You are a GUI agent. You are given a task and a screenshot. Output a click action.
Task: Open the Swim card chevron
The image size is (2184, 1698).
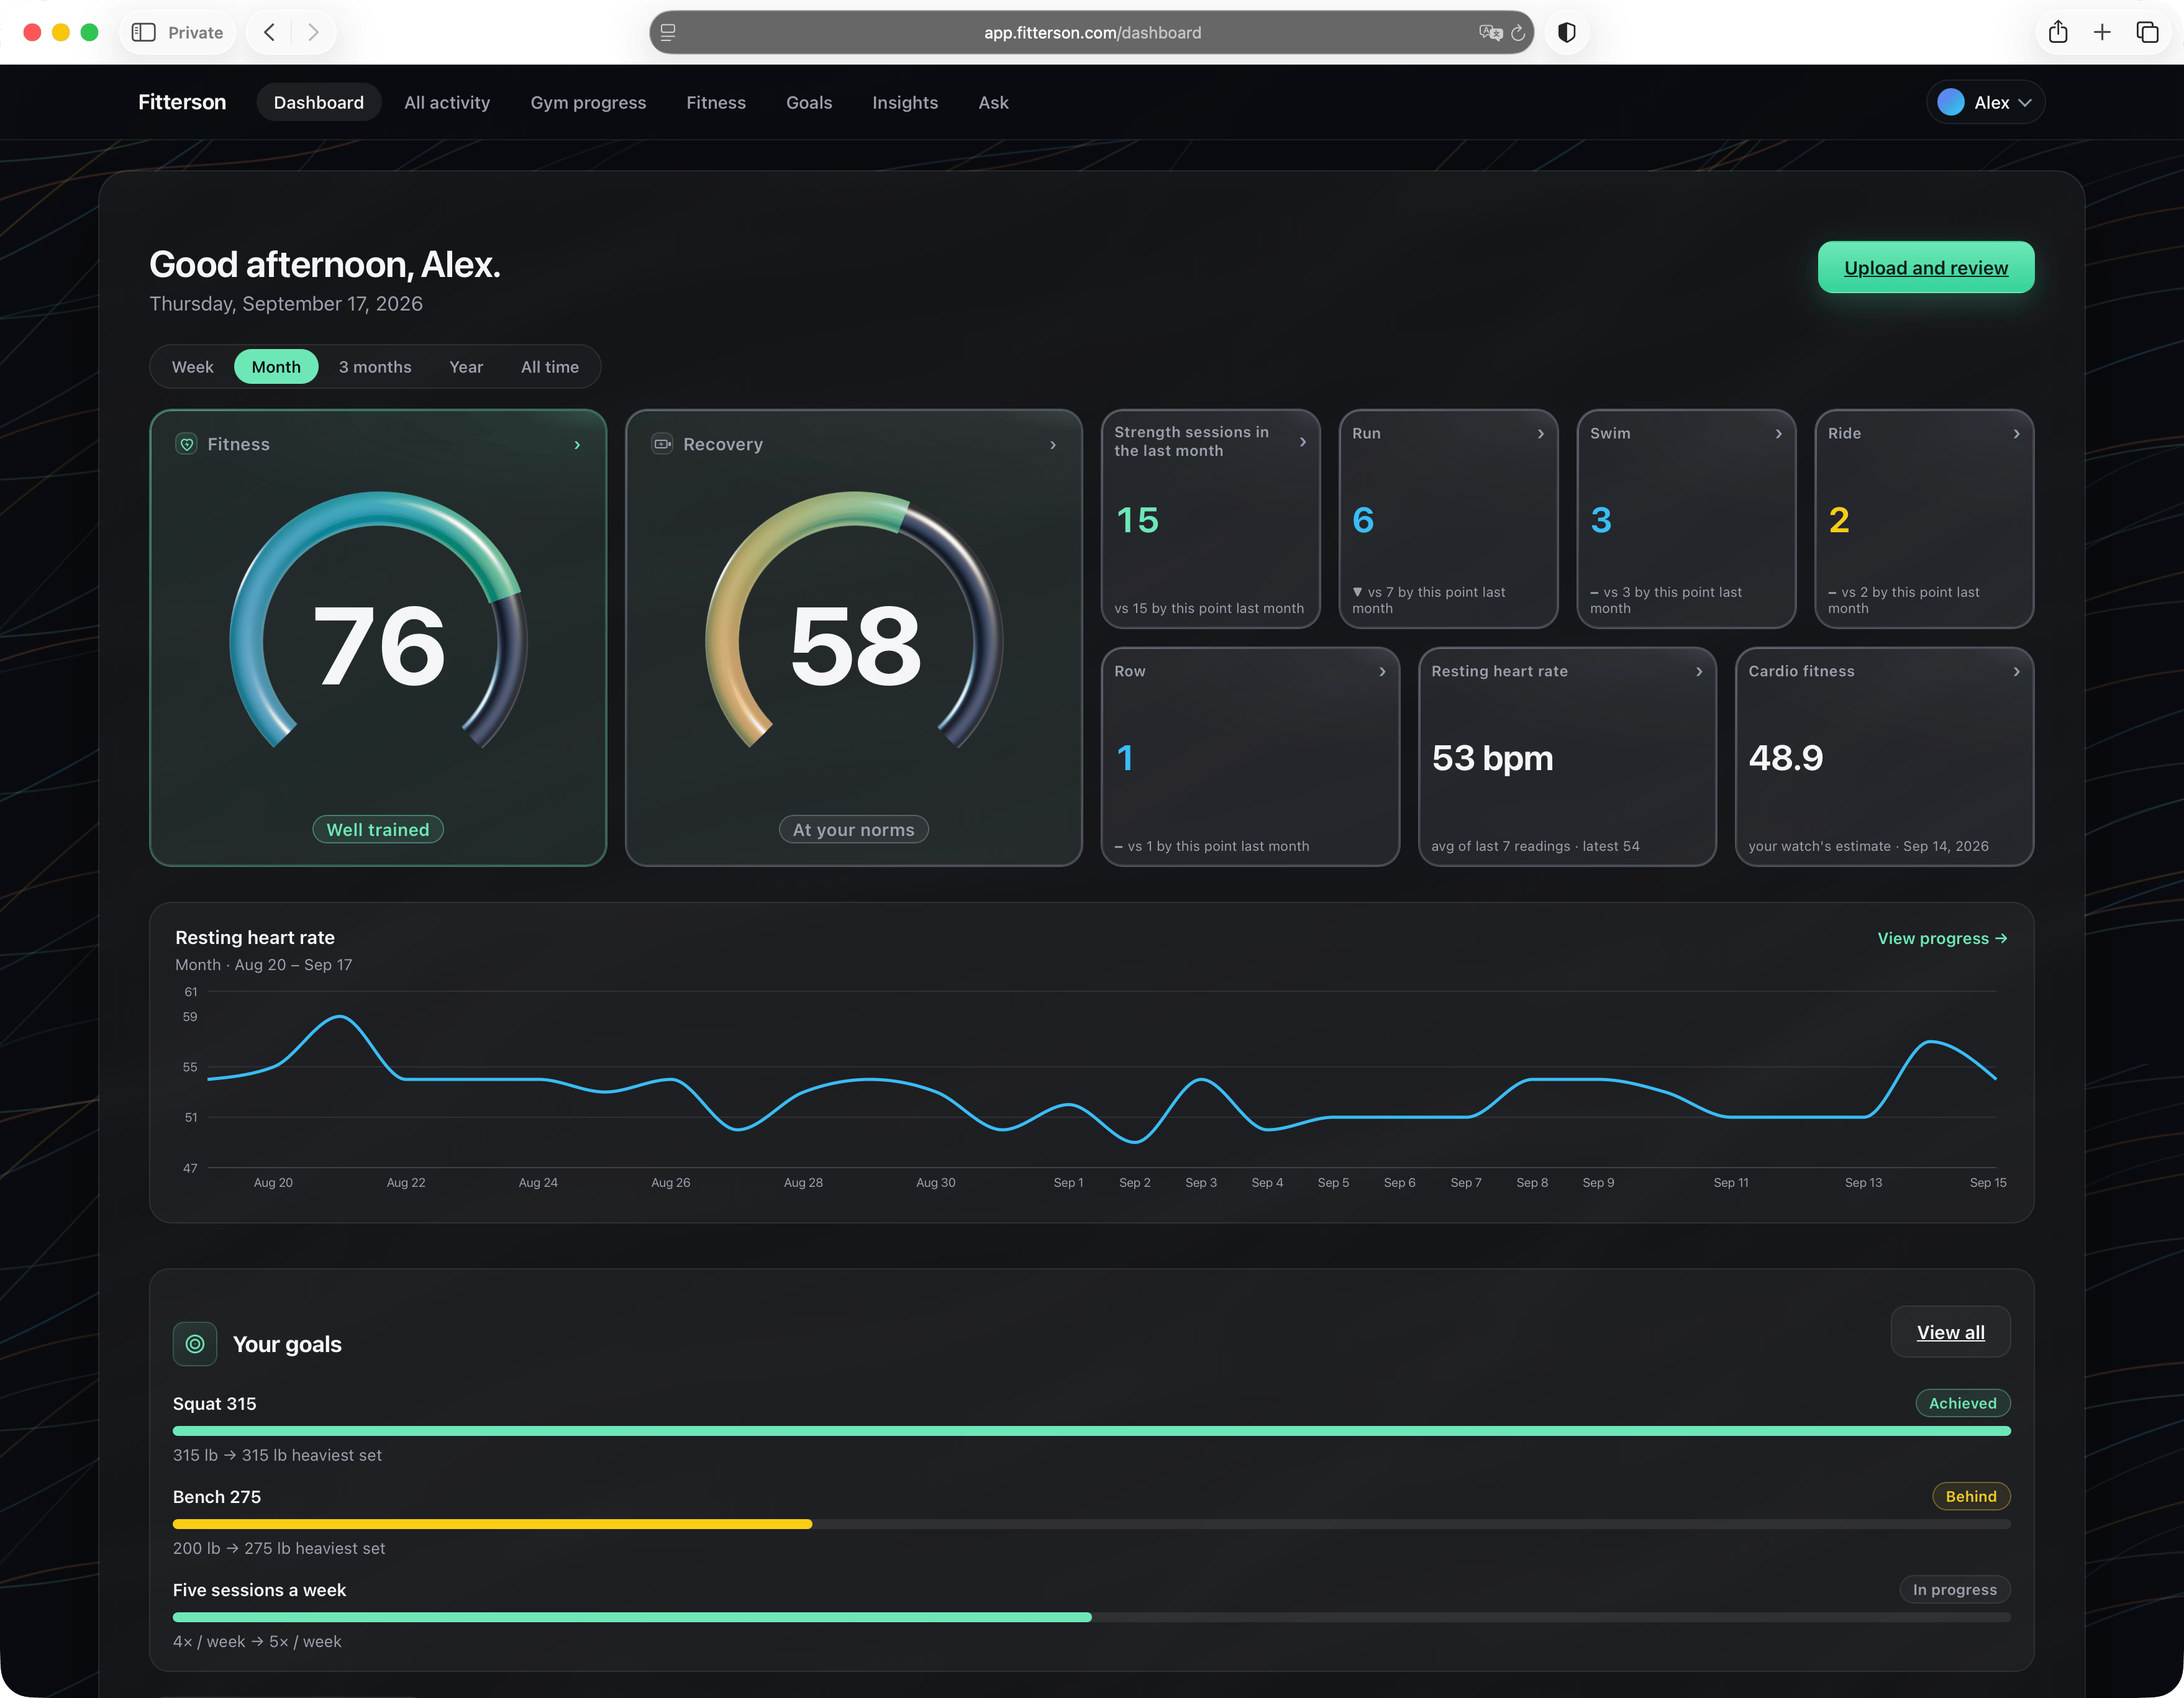(1779, 434)
